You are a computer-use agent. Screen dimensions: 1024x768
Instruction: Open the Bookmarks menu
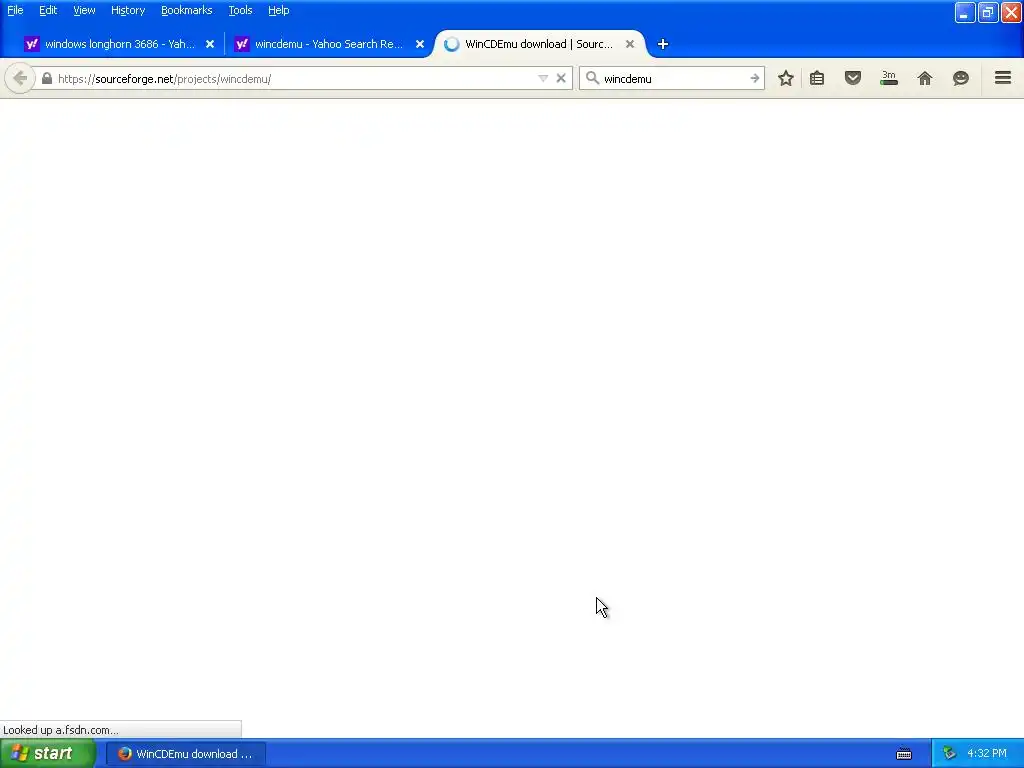point(187,10)
